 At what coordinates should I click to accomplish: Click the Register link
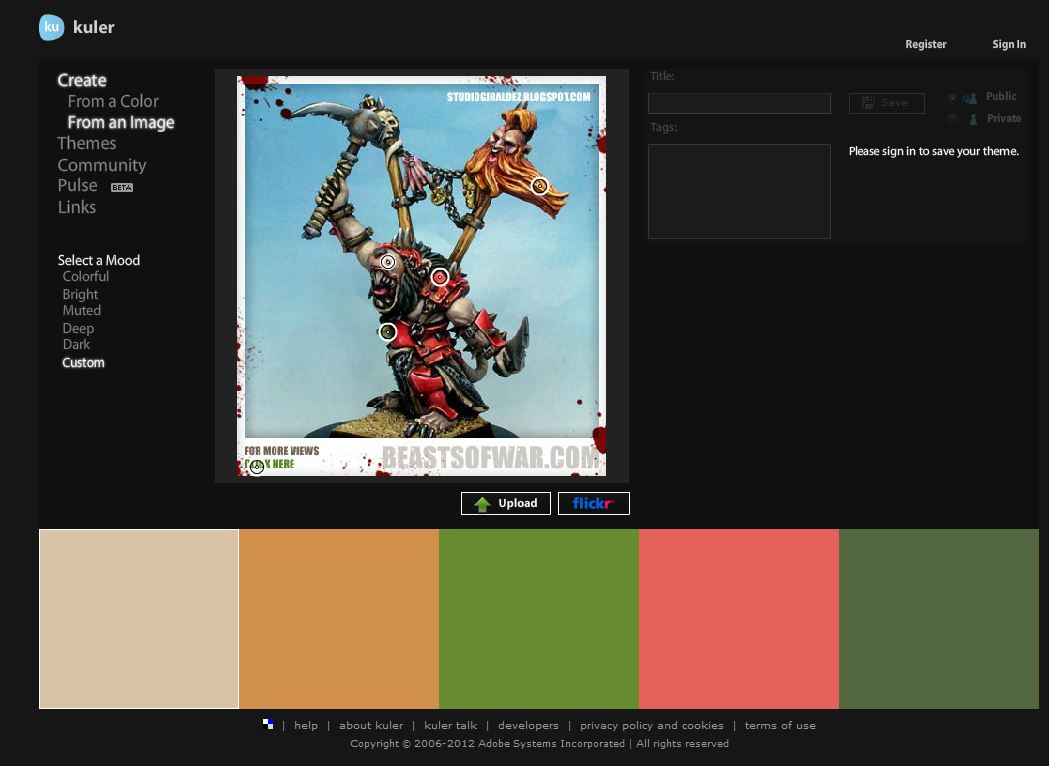[x=925, y=45]
